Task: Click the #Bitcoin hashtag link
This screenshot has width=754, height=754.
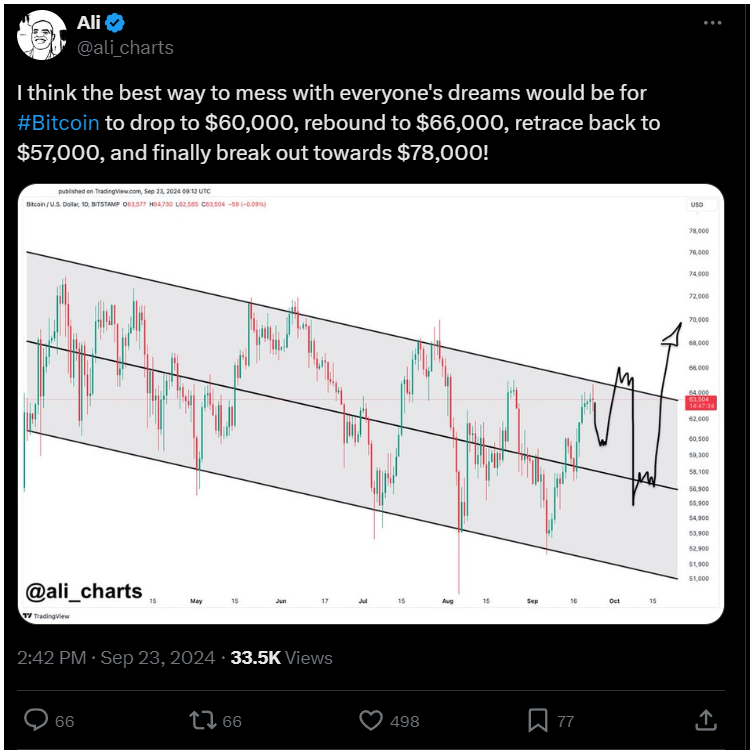Action: pos(58,123)
